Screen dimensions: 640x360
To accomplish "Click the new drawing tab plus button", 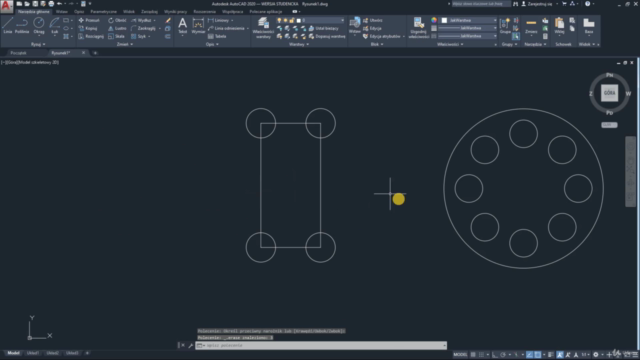I will pos(95,53).
